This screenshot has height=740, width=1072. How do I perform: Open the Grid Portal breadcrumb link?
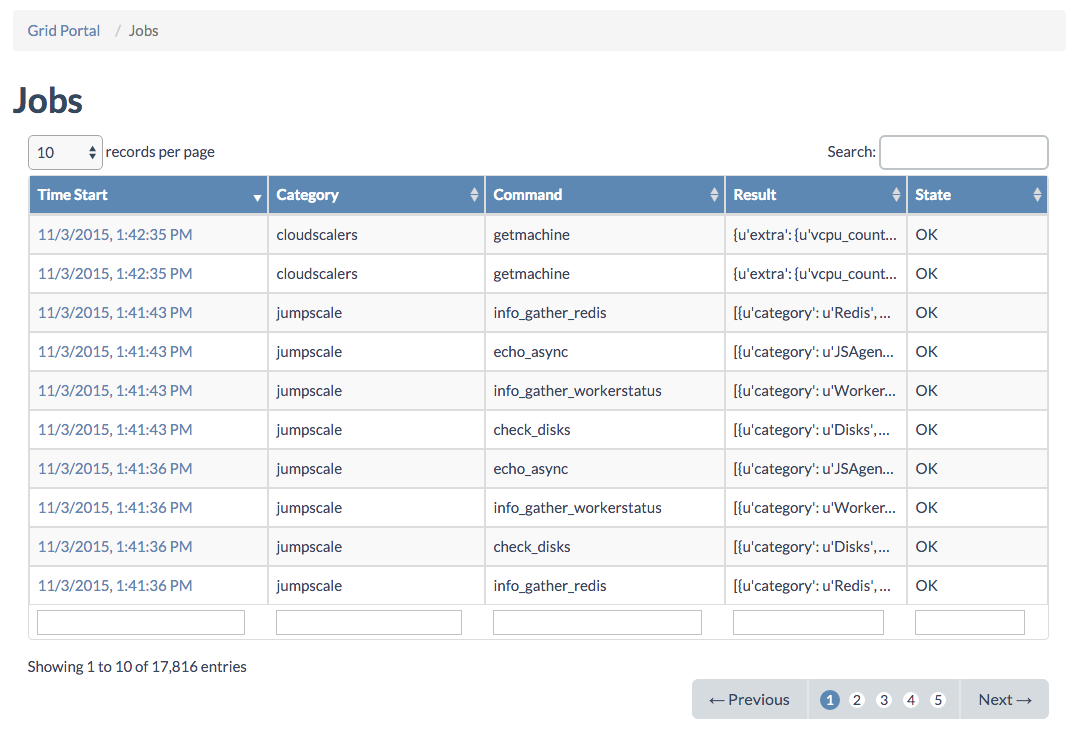click(x=64, y=31)
